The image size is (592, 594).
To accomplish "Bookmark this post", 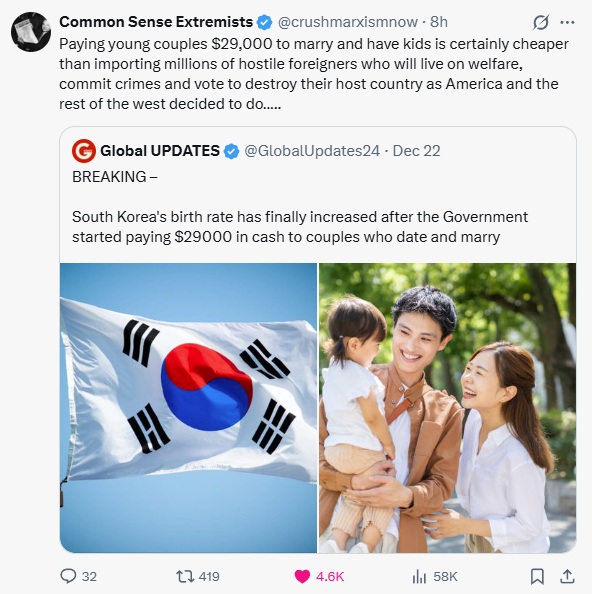I will coord(537,576).
